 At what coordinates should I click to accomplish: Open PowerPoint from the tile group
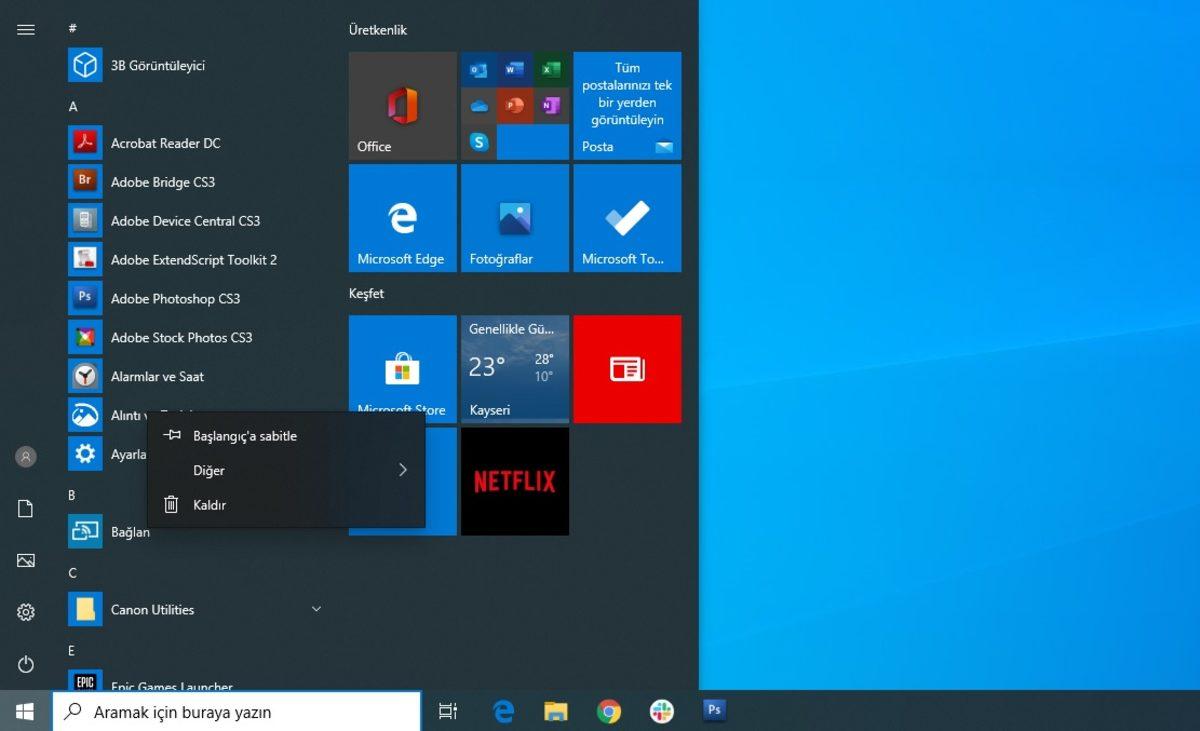(515, 104)
